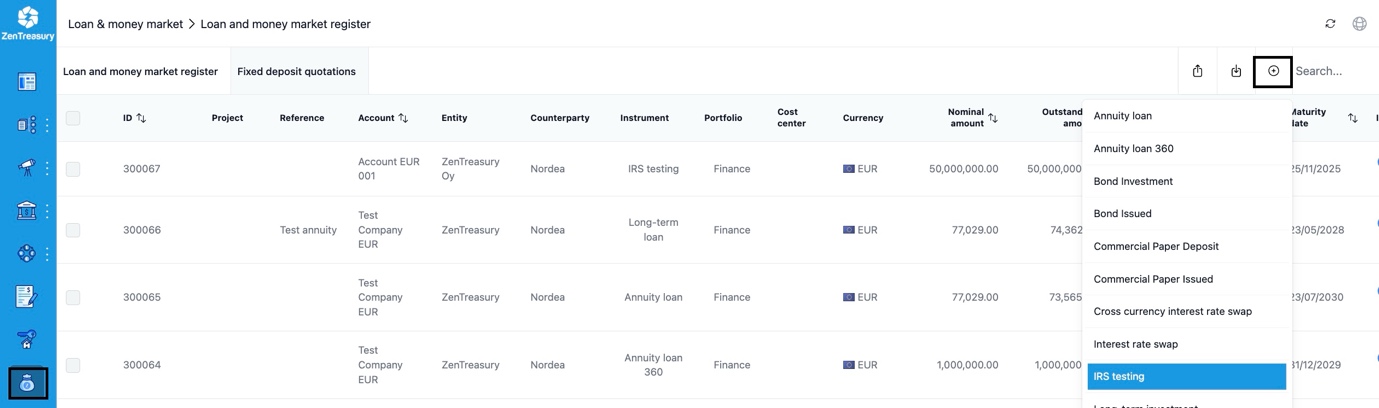Click 1,000,000.00 nominal amount in row 300064
Viewport: 1379px width, 408px height.
967,365
